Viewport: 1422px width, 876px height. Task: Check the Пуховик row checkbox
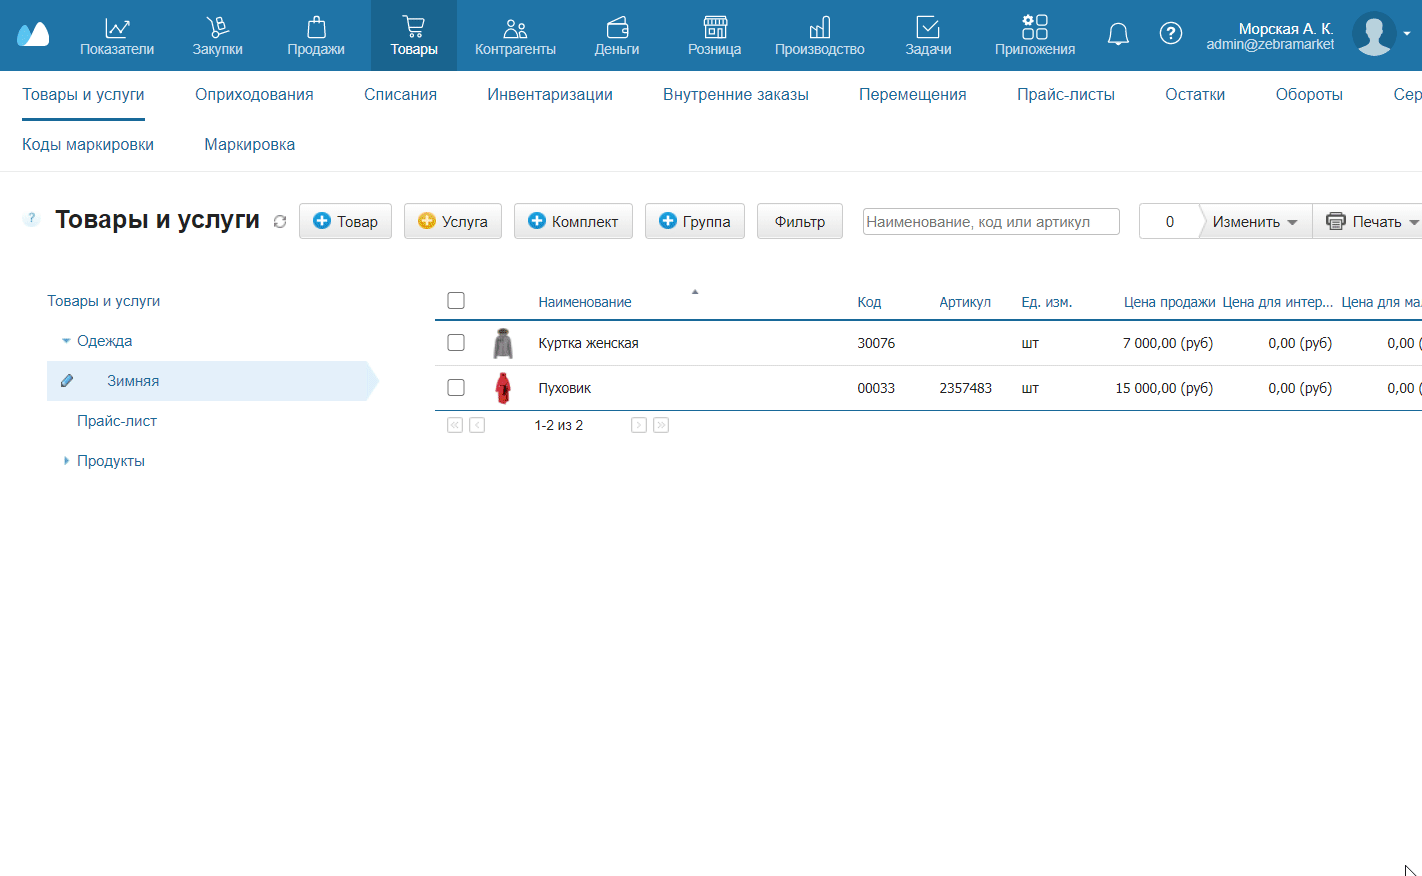click(456, 388)
